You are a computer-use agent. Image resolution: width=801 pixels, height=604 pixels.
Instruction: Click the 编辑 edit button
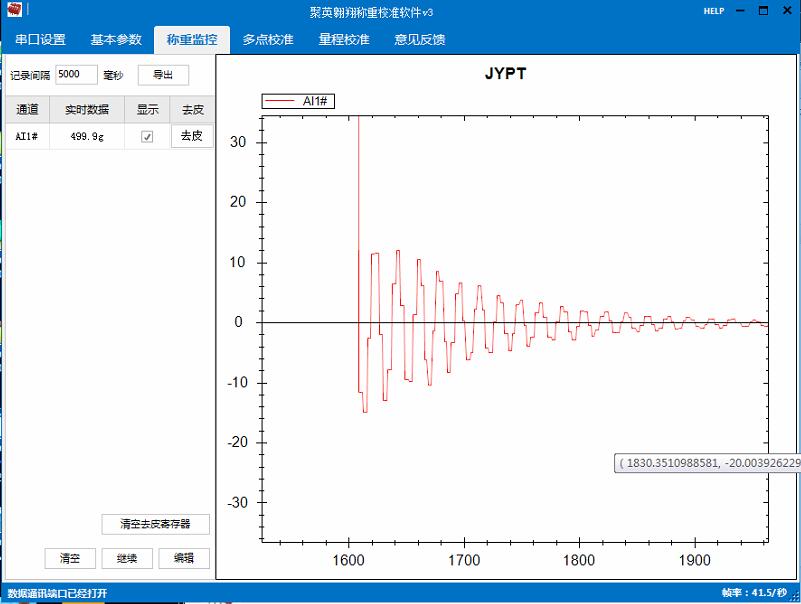[x=184, y=558]
